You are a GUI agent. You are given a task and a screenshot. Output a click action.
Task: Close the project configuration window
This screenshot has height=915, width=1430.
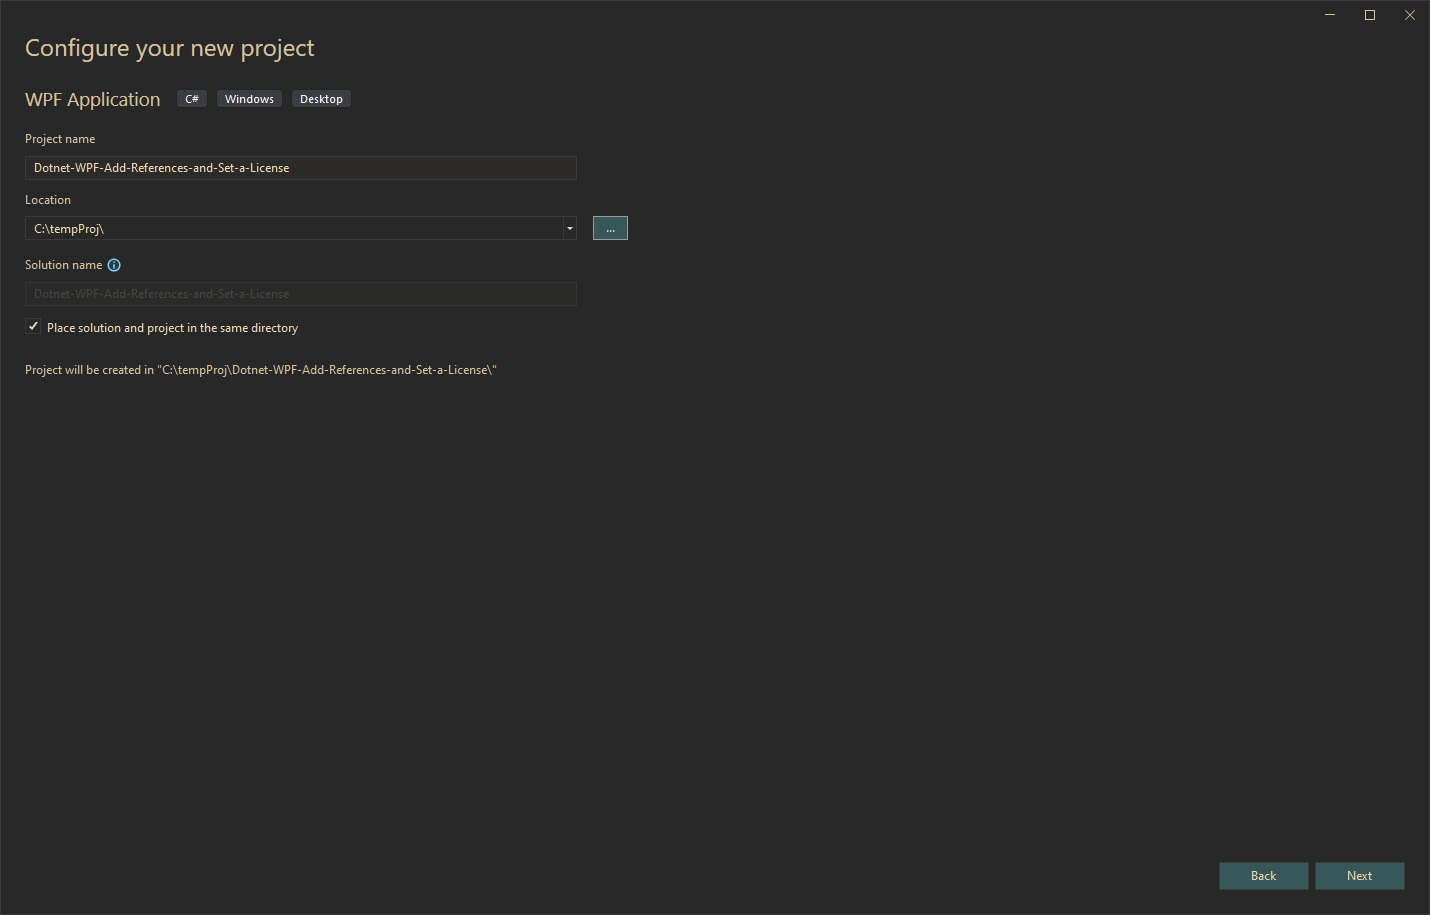1410,15
